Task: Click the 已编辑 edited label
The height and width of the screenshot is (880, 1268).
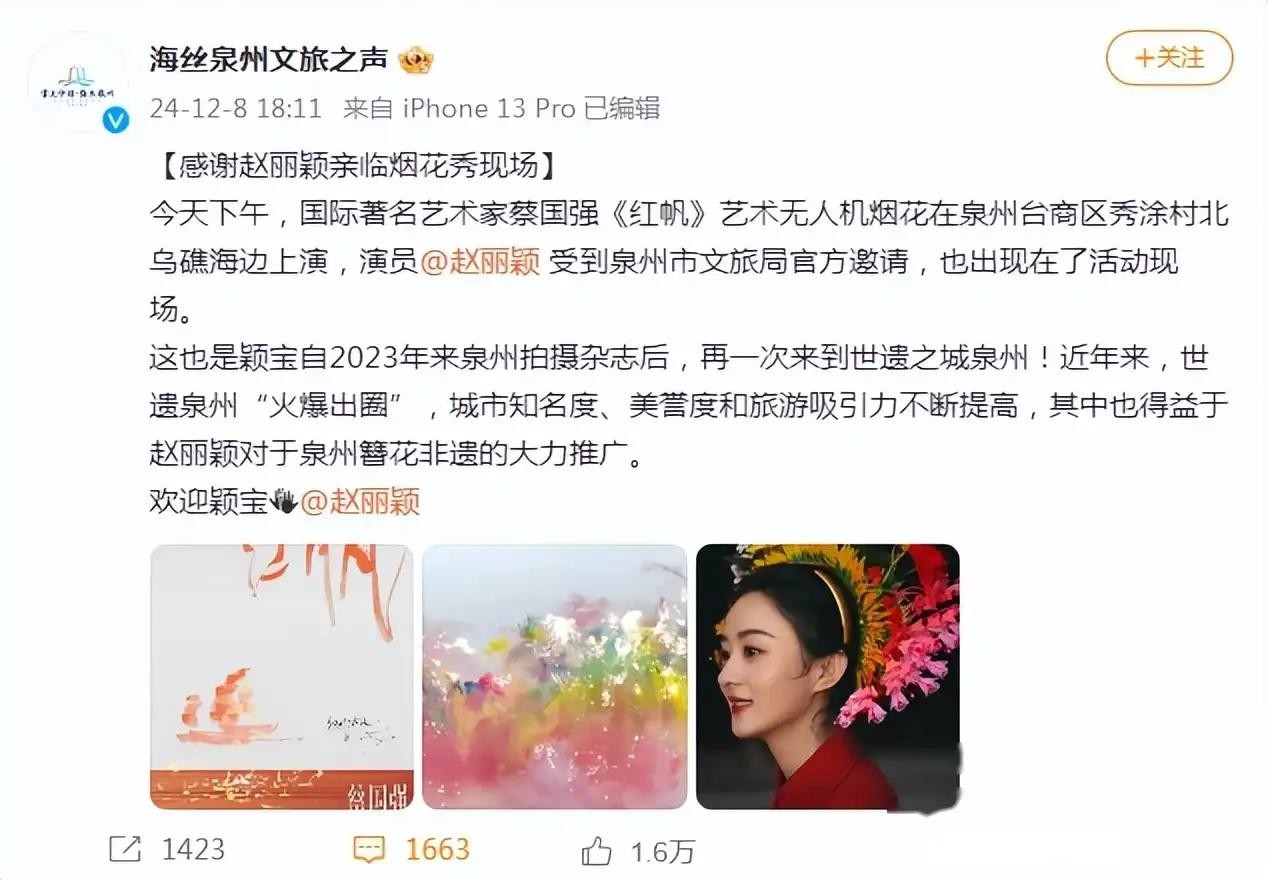Action: click(x=622, y=108)
